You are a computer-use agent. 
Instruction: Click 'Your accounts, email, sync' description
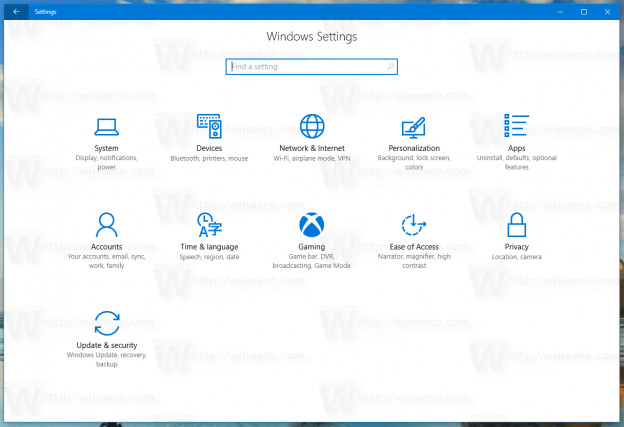click(x=106, y=261)
